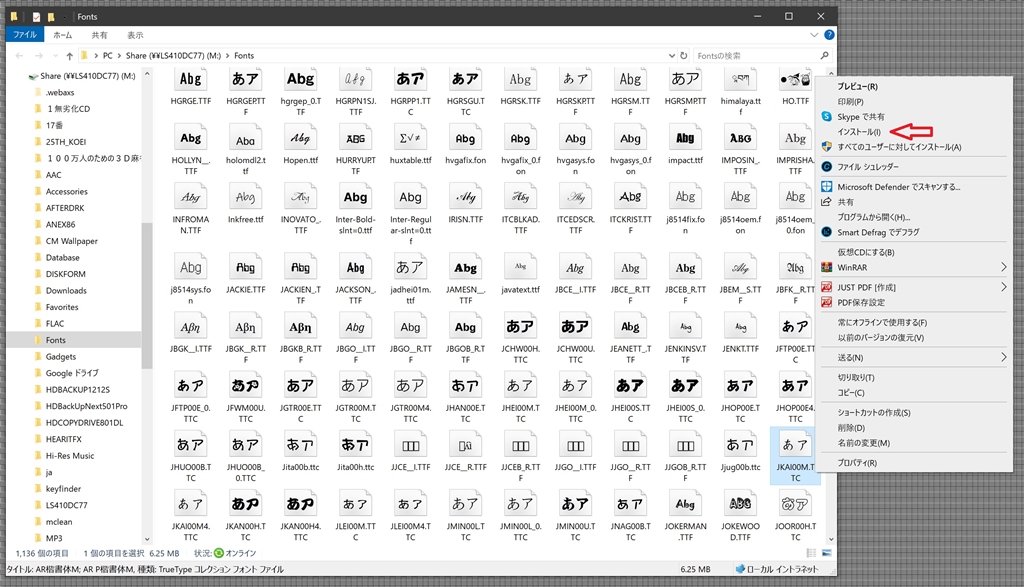1024x587 pixels.
Task: Switch to details view in status bar
Action: point(812,553)
